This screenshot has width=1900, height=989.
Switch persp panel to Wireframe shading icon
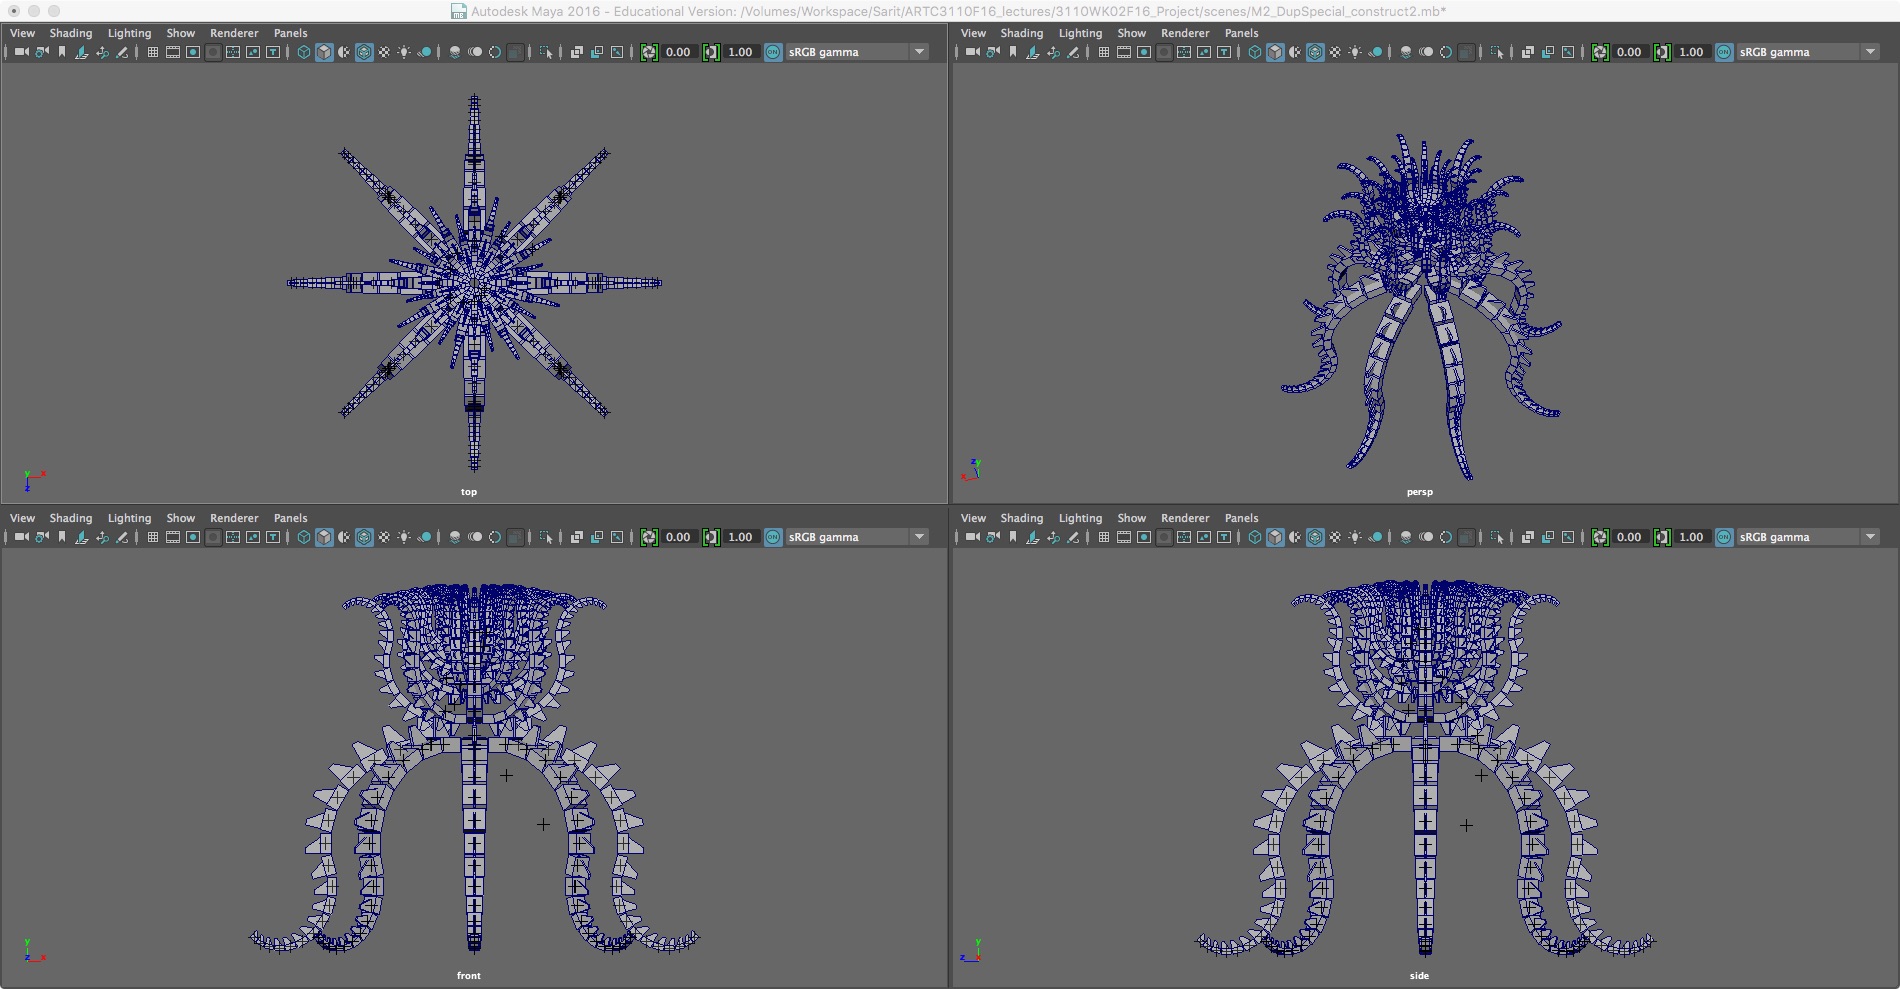click(1255, 52)
